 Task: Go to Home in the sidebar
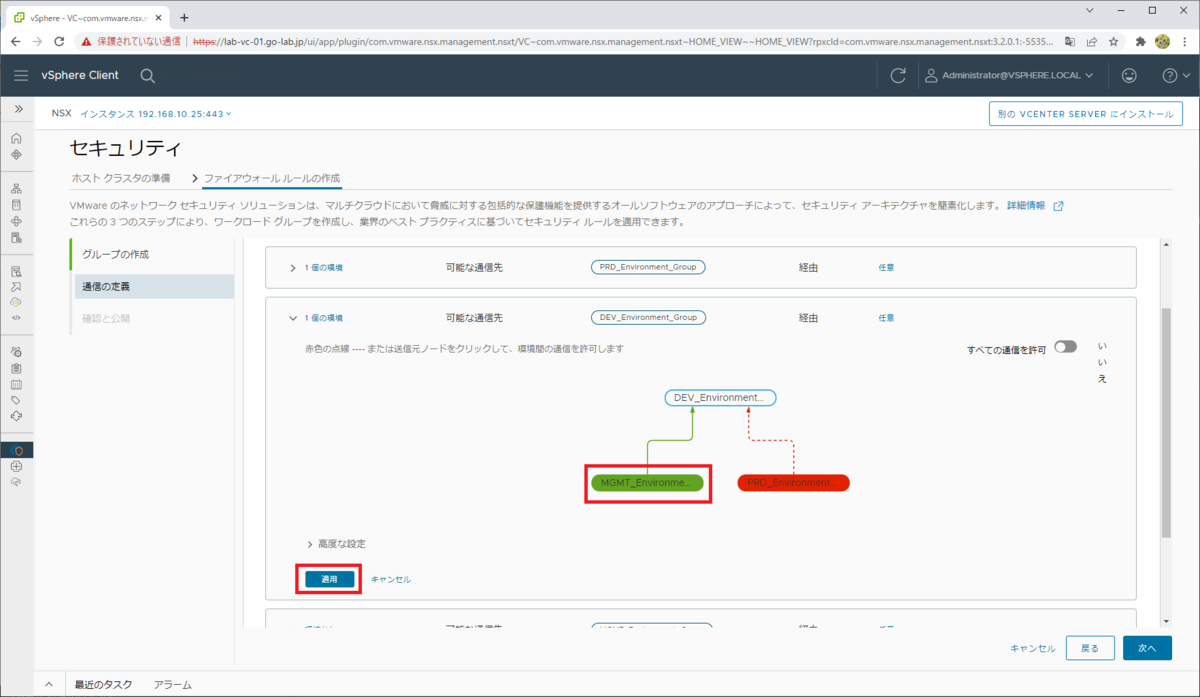tap(16, 138)
